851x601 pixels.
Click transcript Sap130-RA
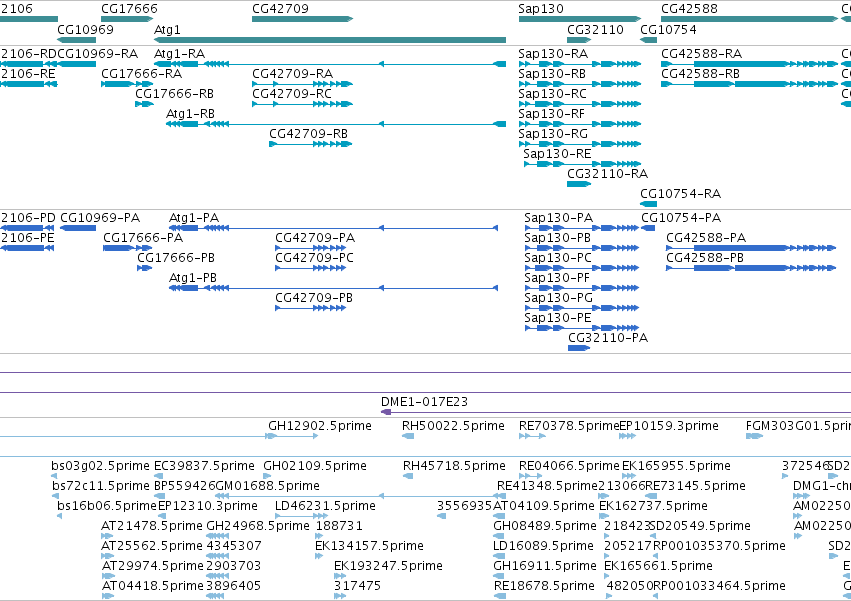[x=580, y=64]
